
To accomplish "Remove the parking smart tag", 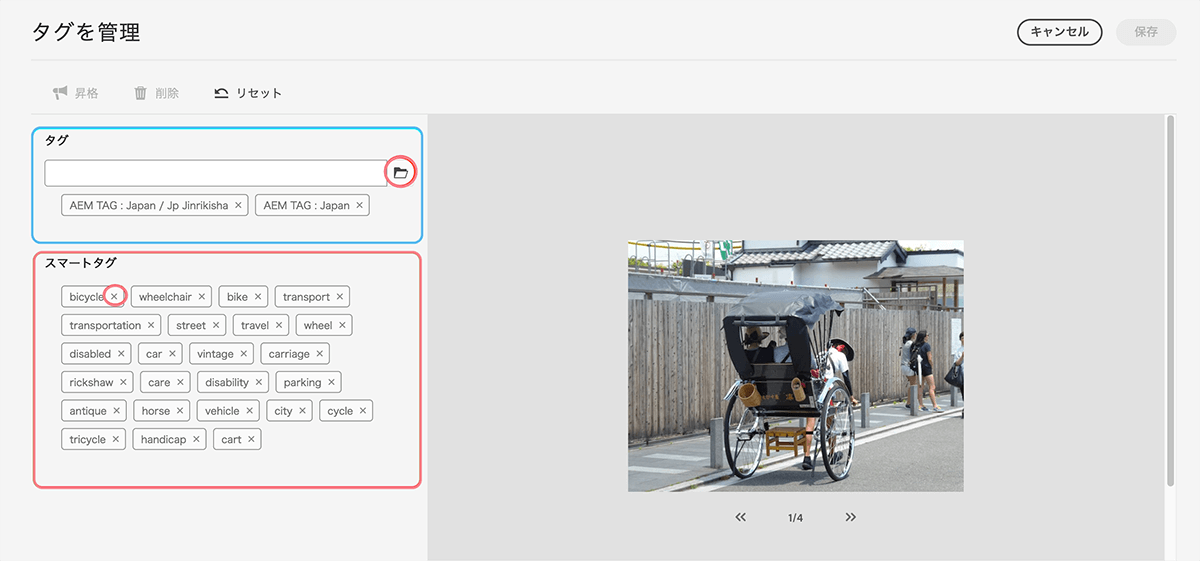I will tap(332, 382).
